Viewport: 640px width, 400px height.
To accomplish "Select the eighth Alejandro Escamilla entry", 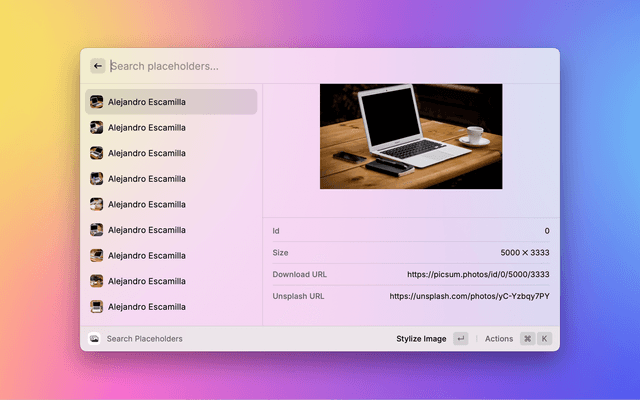I will click(x=147, y=281).
